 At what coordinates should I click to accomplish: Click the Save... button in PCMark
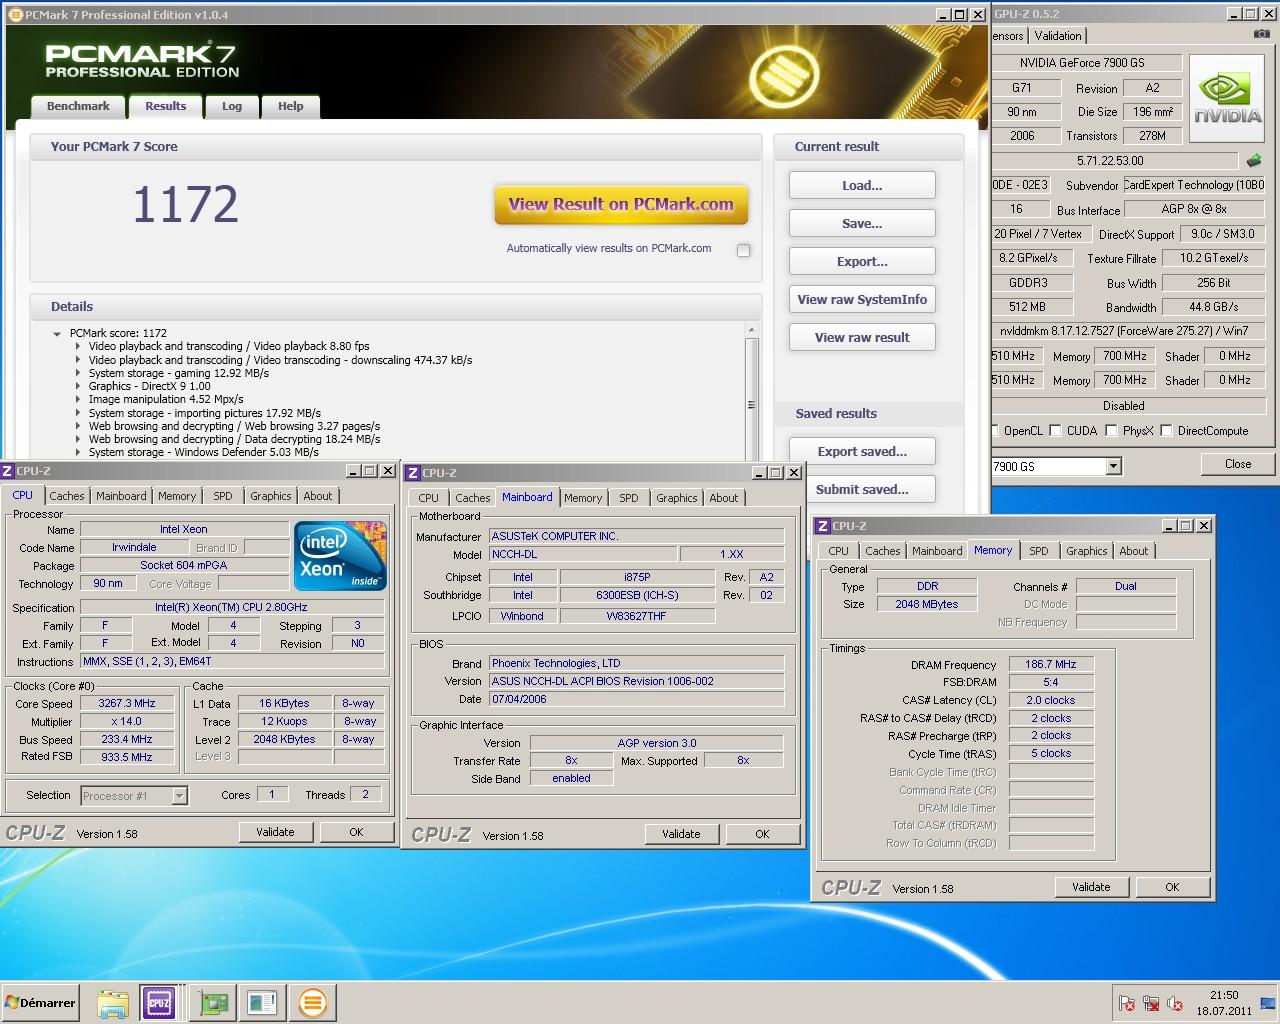point(862,224)
